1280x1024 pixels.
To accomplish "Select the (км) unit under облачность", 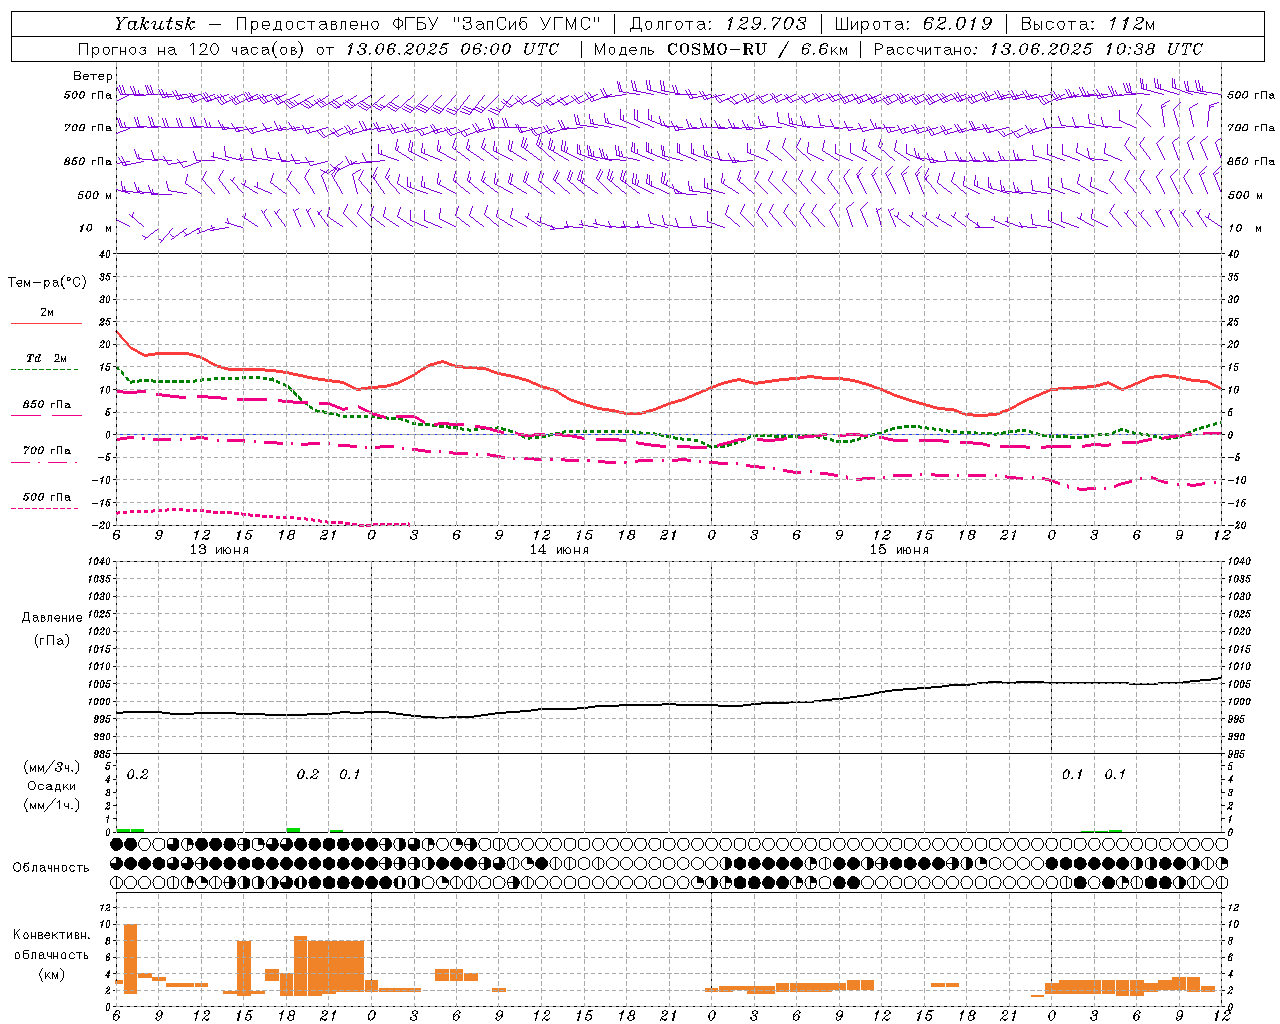I will pyautogui.click(x=51, y=974).
